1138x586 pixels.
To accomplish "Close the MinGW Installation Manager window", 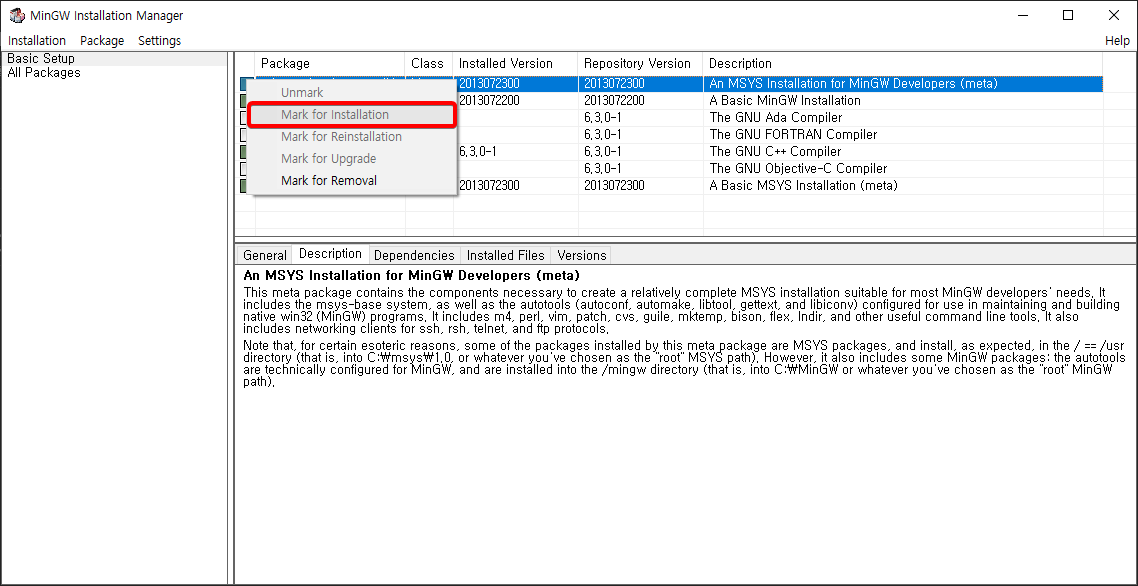I will click(x=1113, y=15).
